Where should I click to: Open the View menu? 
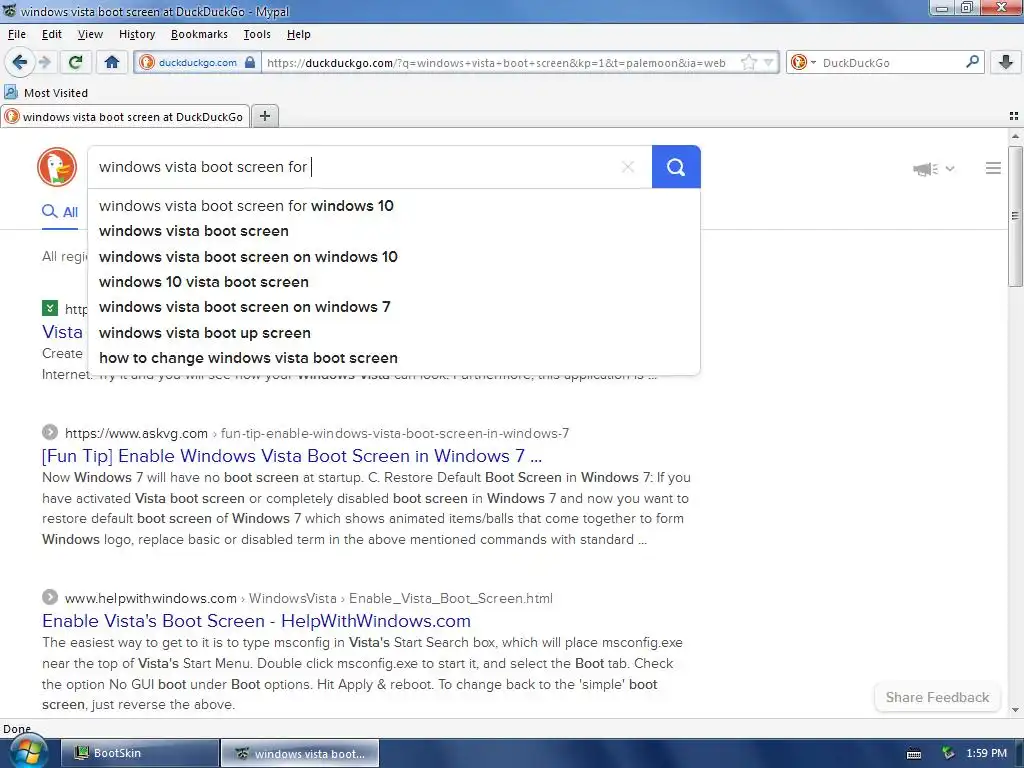(x=90, y=34)
